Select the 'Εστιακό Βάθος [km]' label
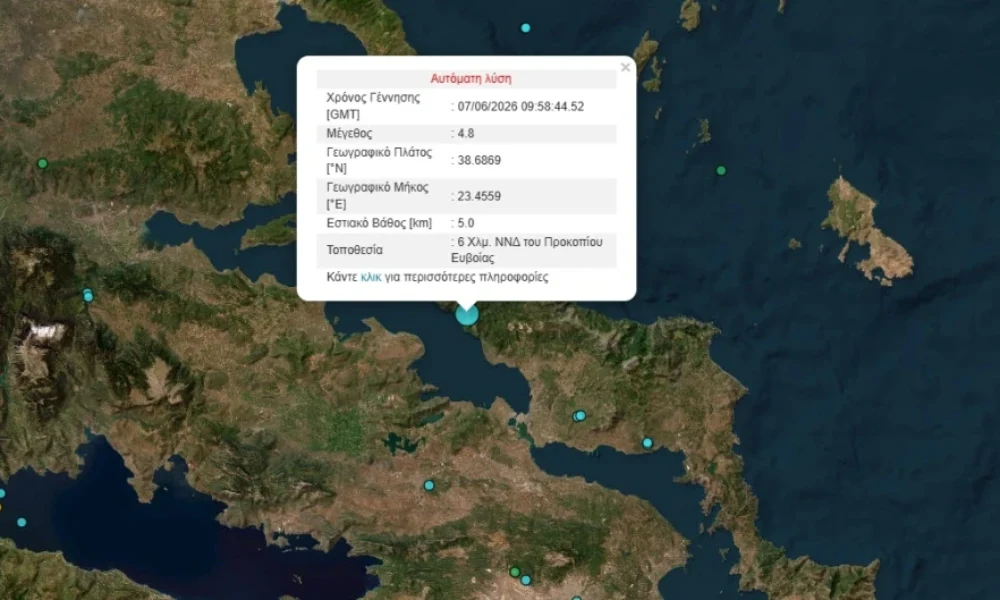The height and width of the screenshot is (600, 1000). [379, 223]
